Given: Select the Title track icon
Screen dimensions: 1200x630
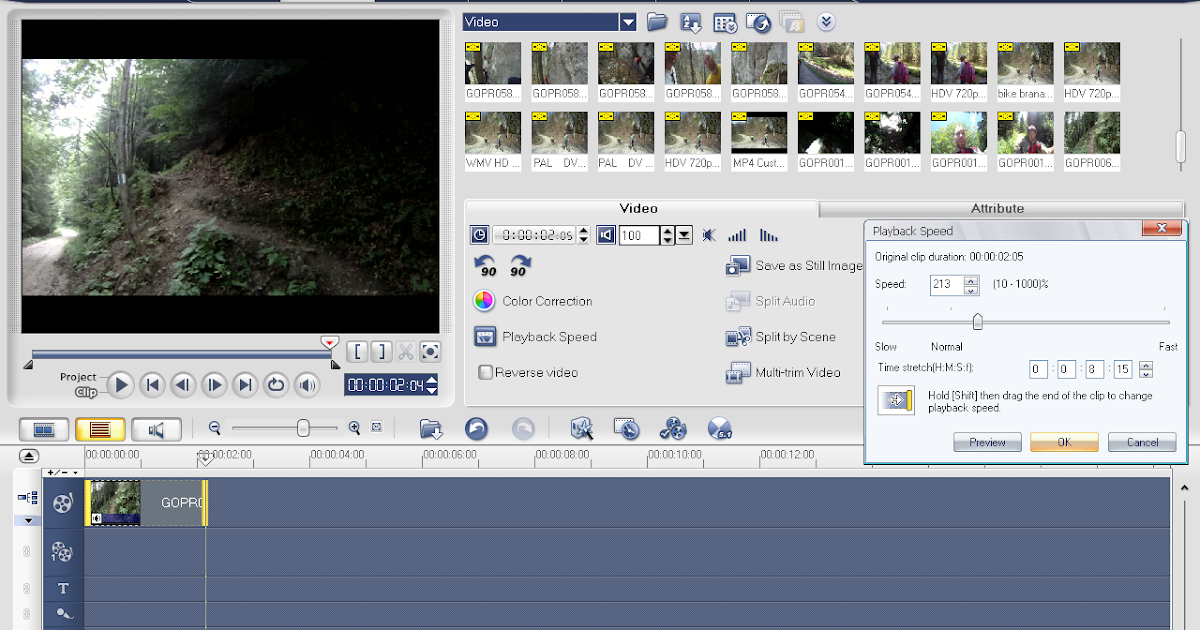Looking at the screenshot, I should 63,589.
